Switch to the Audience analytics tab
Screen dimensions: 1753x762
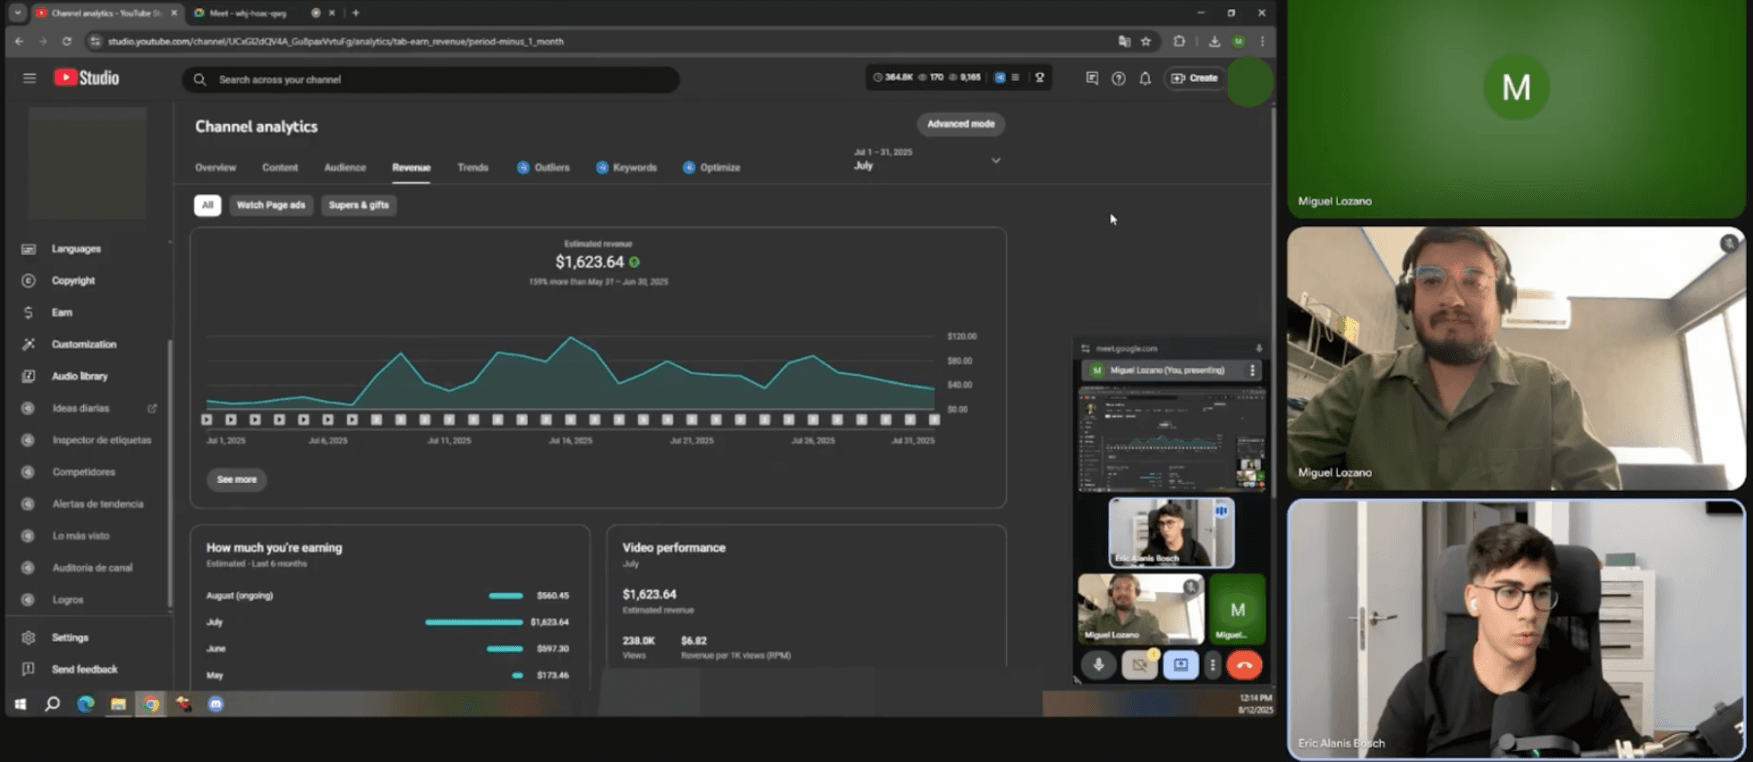[345, 168]
